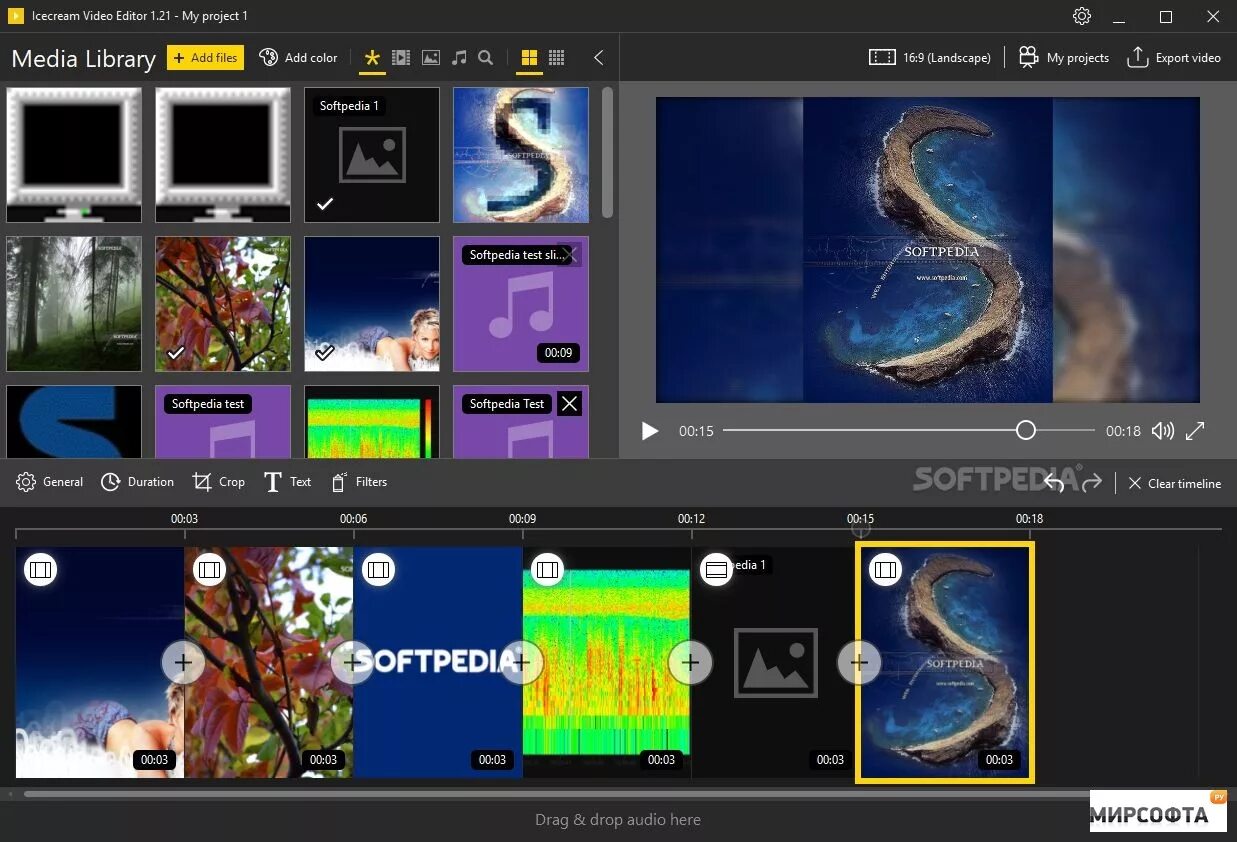This screenshot has width=1237, height=842.
Task: Click Export video
Action: 1174,57
